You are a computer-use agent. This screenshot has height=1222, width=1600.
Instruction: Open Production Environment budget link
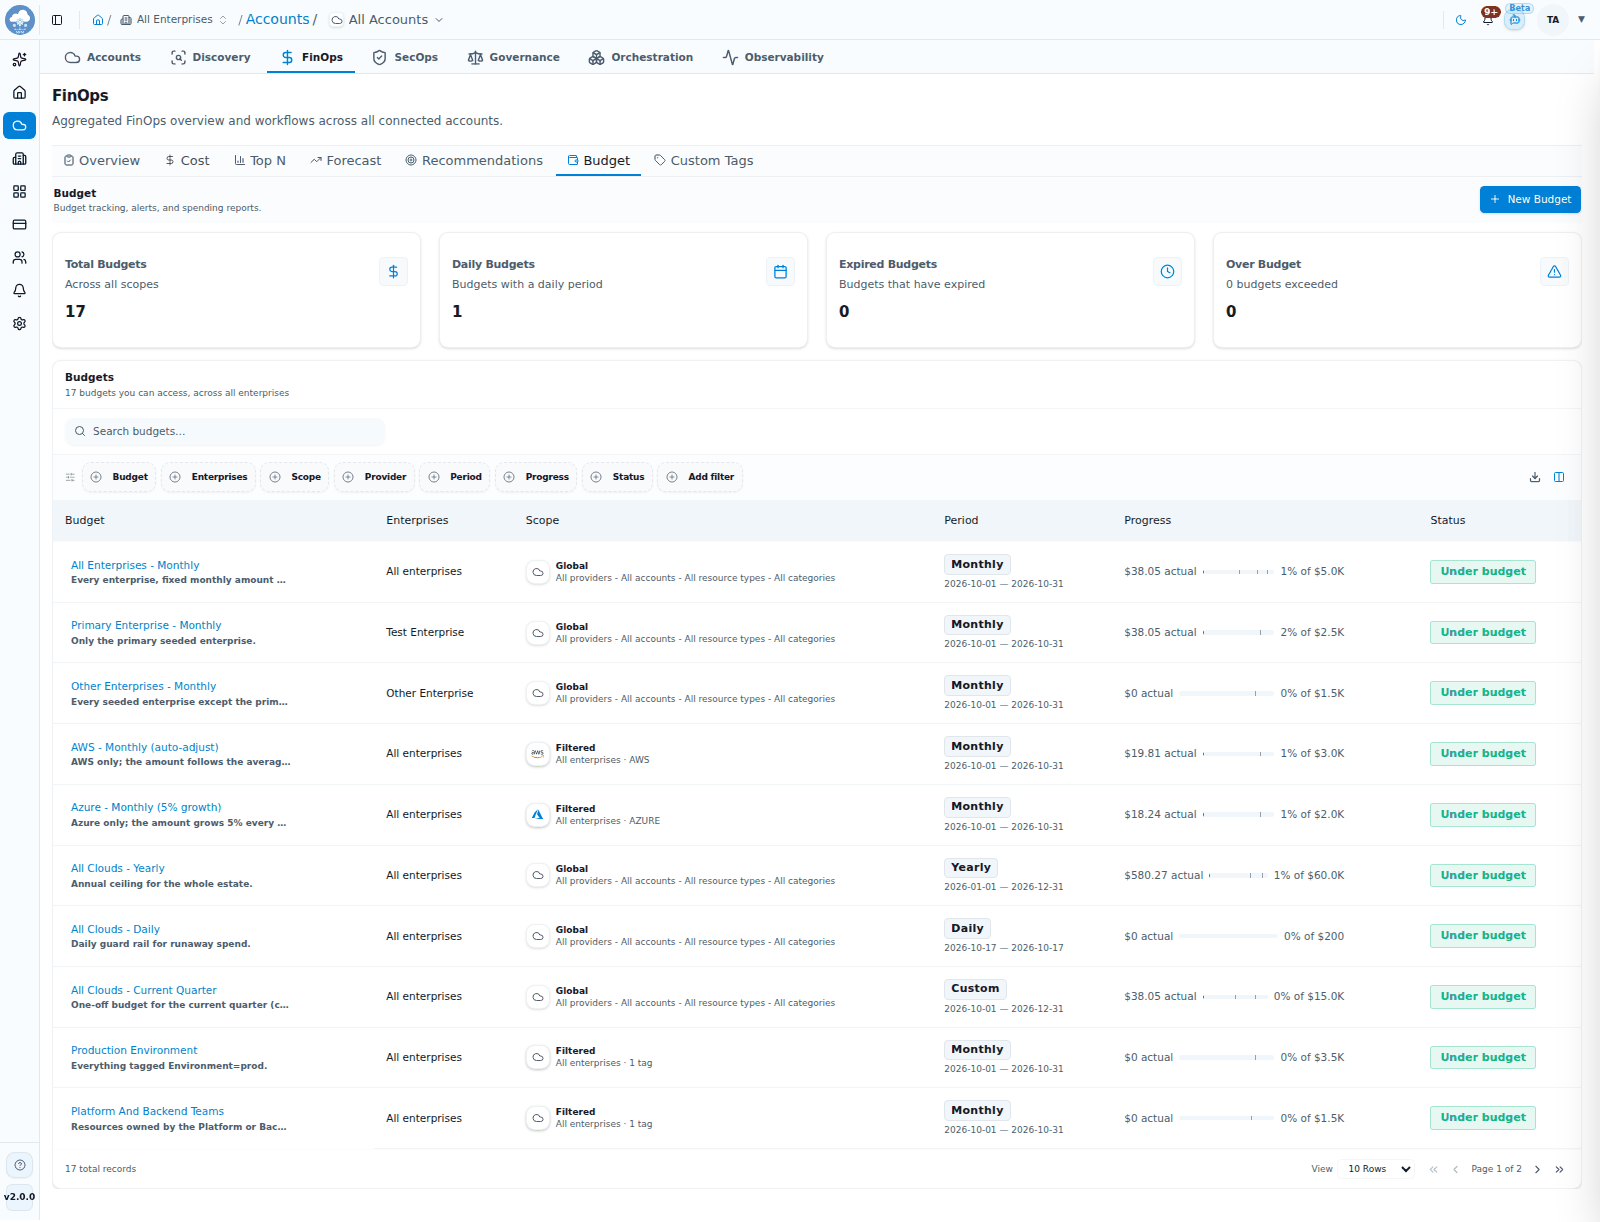134,1051
